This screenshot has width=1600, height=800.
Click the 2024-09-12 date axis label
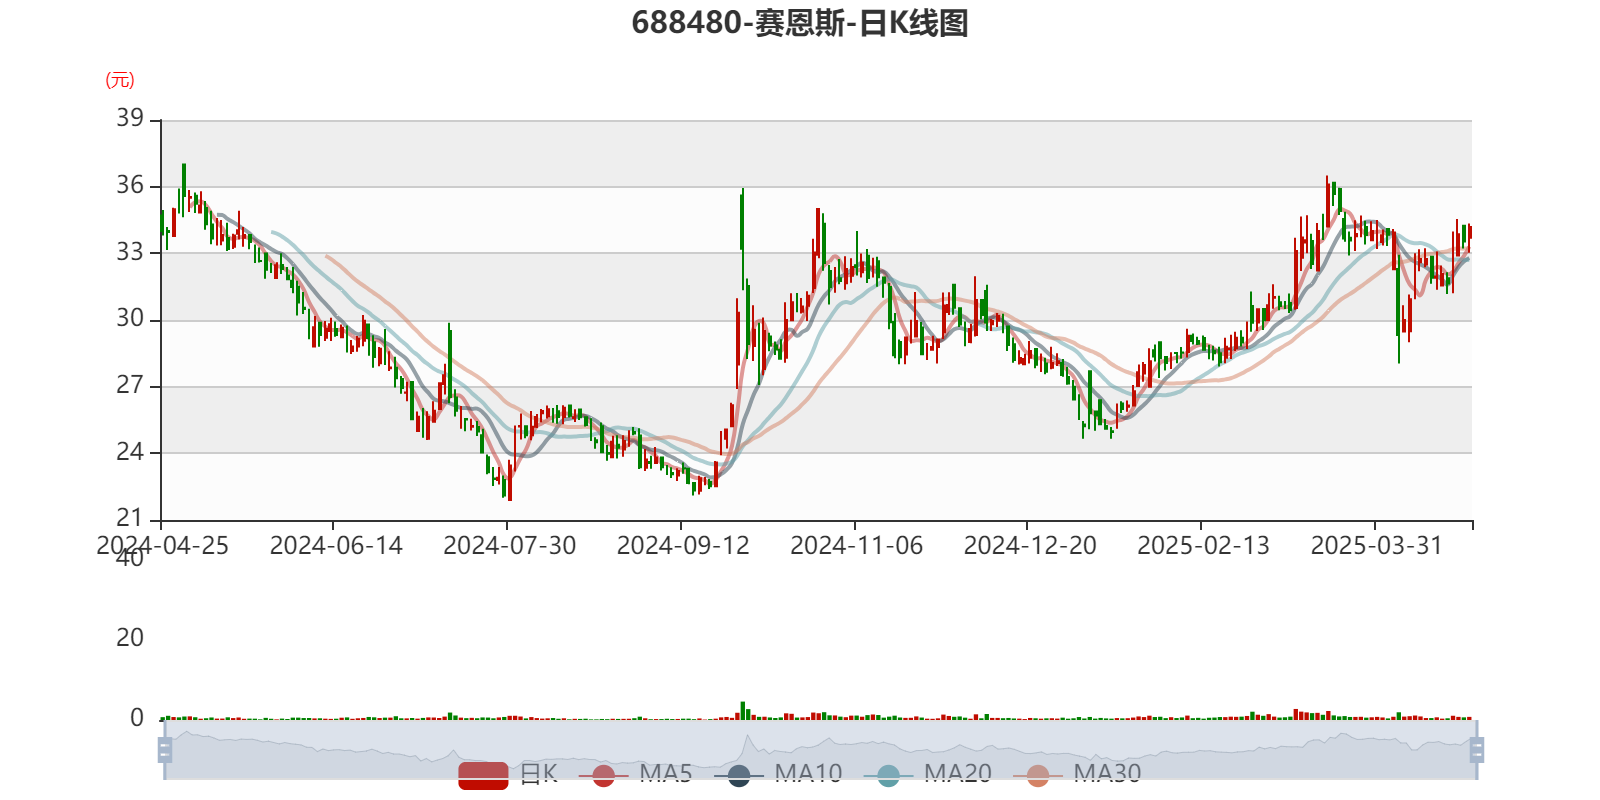[683, 546]
